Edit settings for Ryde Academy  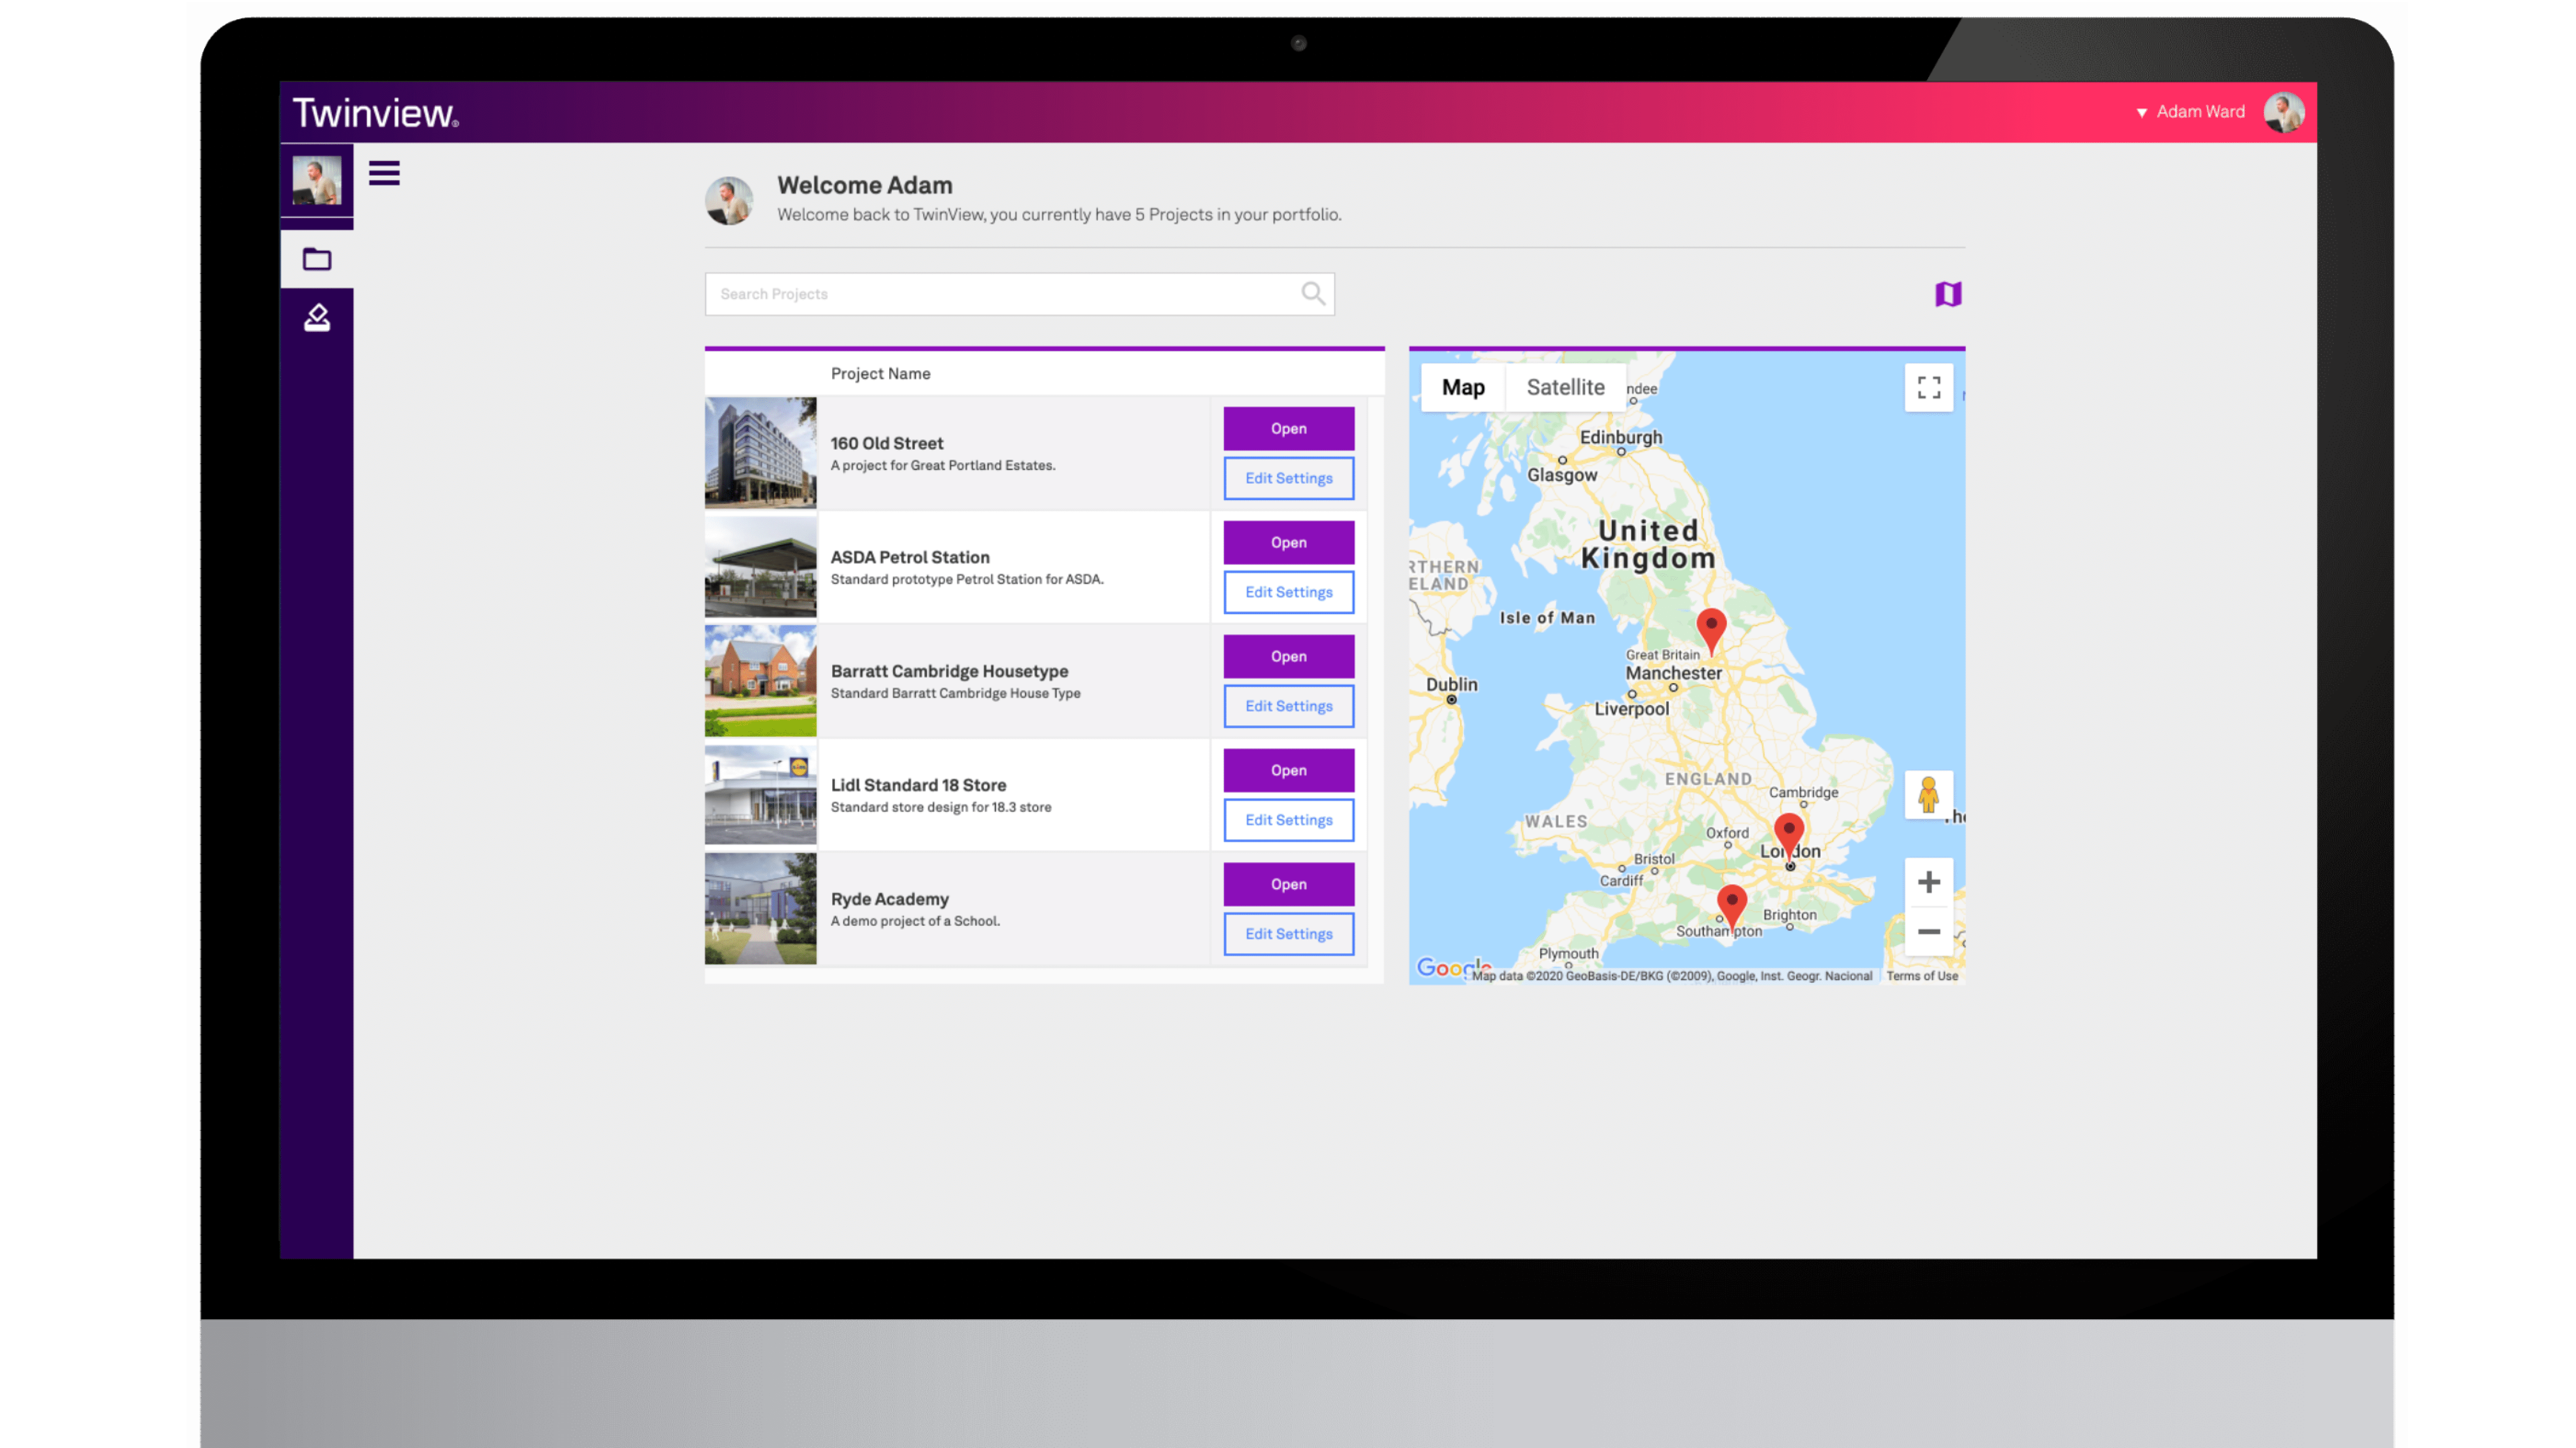(1288, 934)
